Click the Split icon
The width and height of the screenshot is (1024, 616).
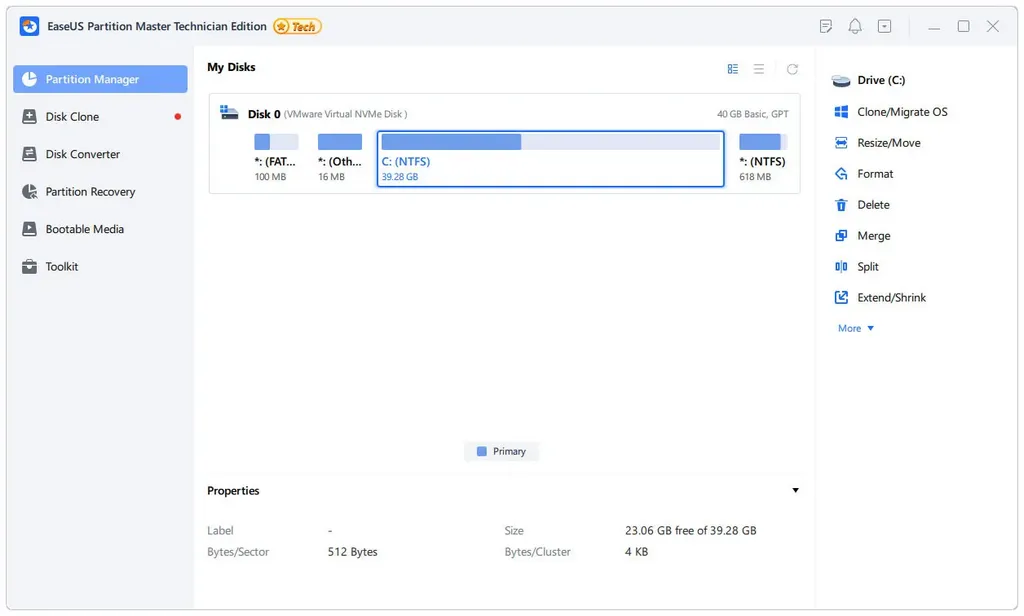click(x=841, y=267)
